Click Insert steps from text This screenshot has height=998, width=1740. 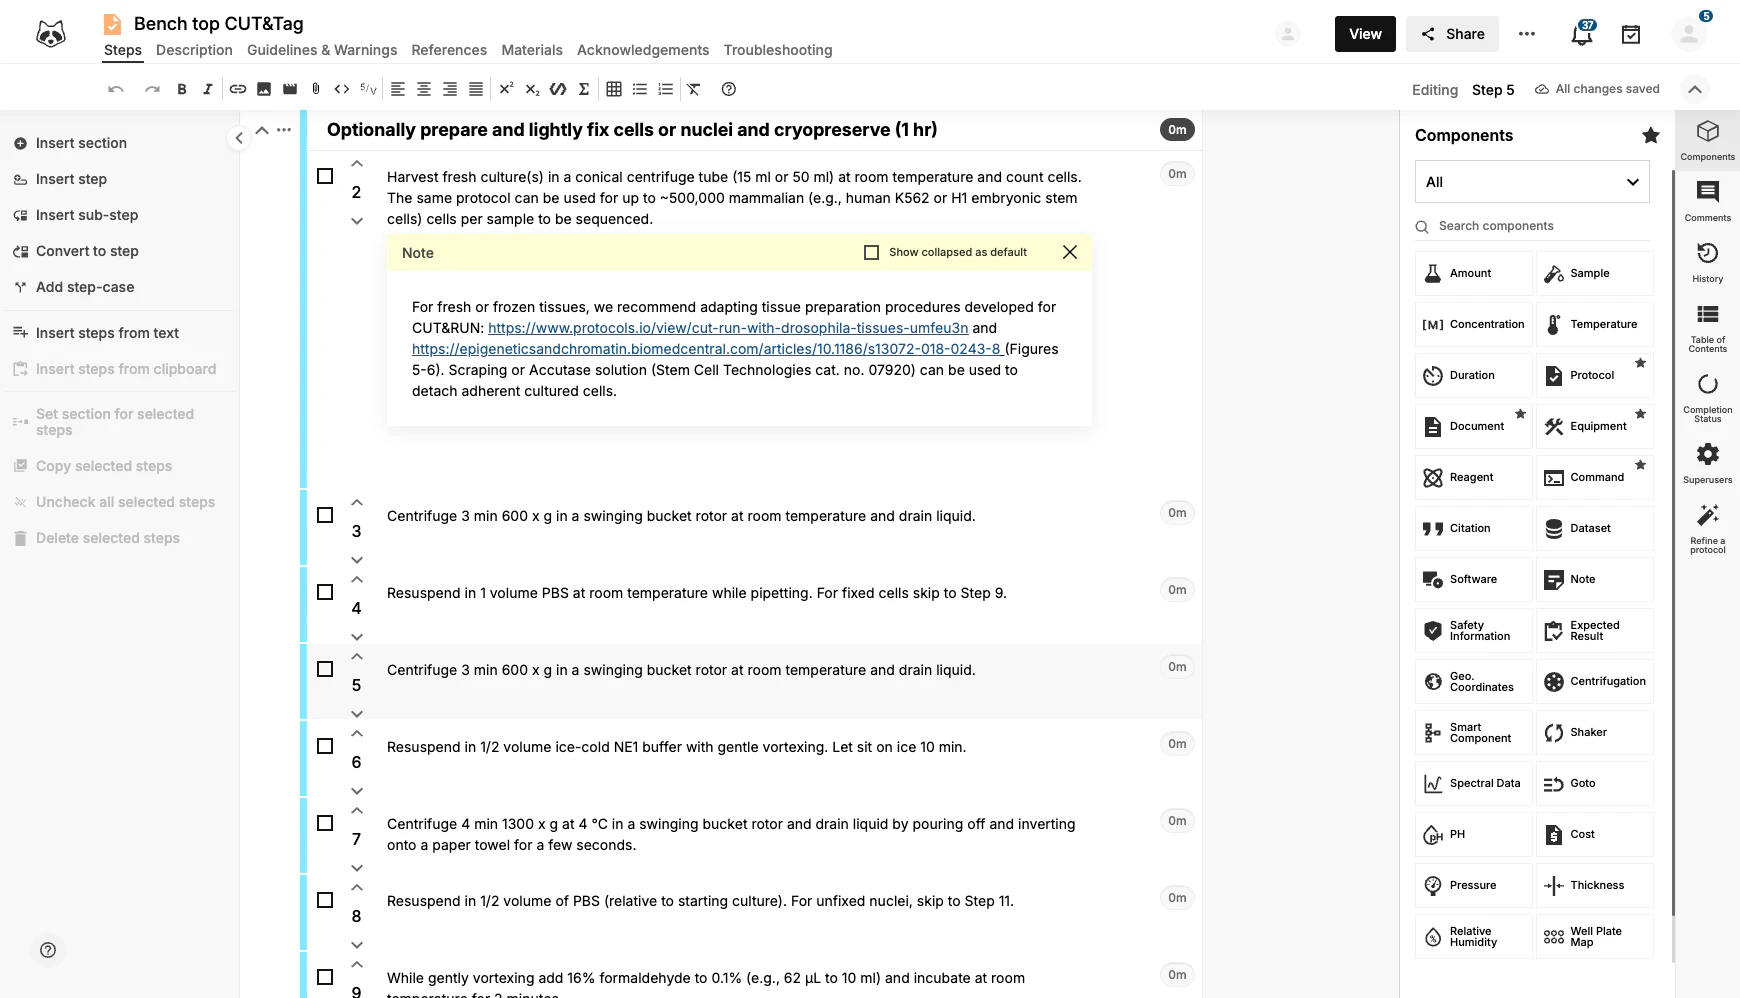[x=107, y=333]
